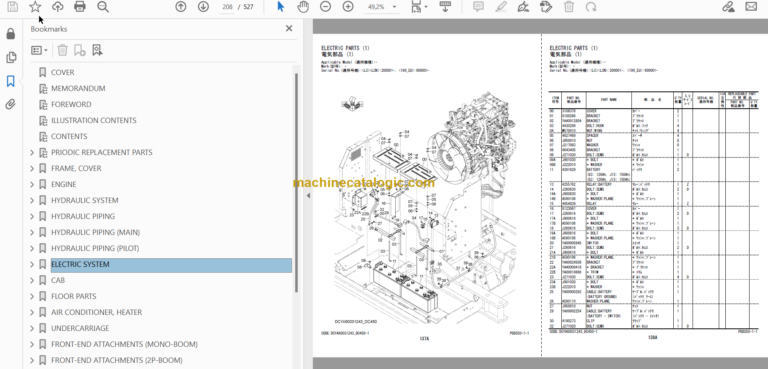Activate the Hand pan tool
The width and height of the screenshot is (768, 369).
303,7
